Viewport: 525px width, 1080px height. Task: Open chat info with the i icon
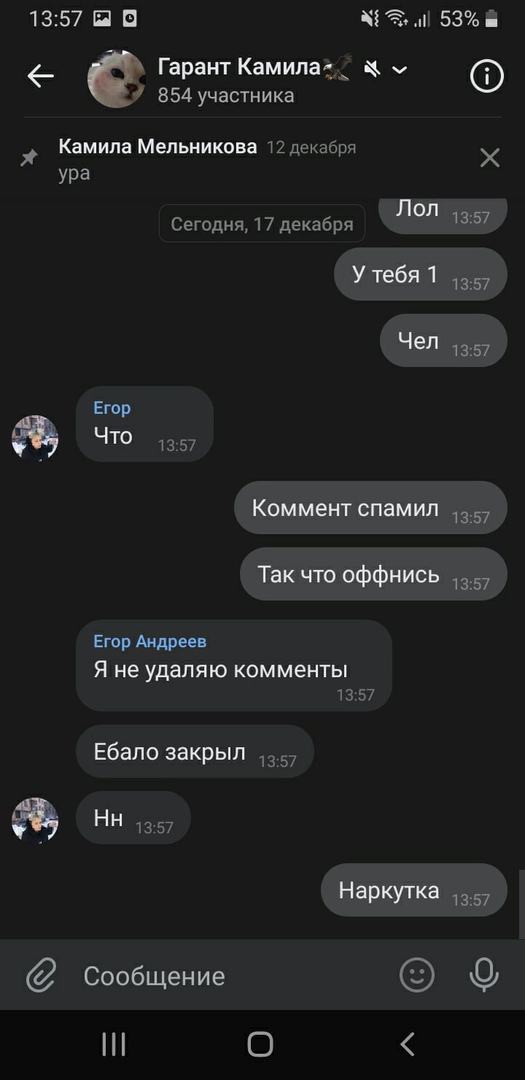click(487, 76)
